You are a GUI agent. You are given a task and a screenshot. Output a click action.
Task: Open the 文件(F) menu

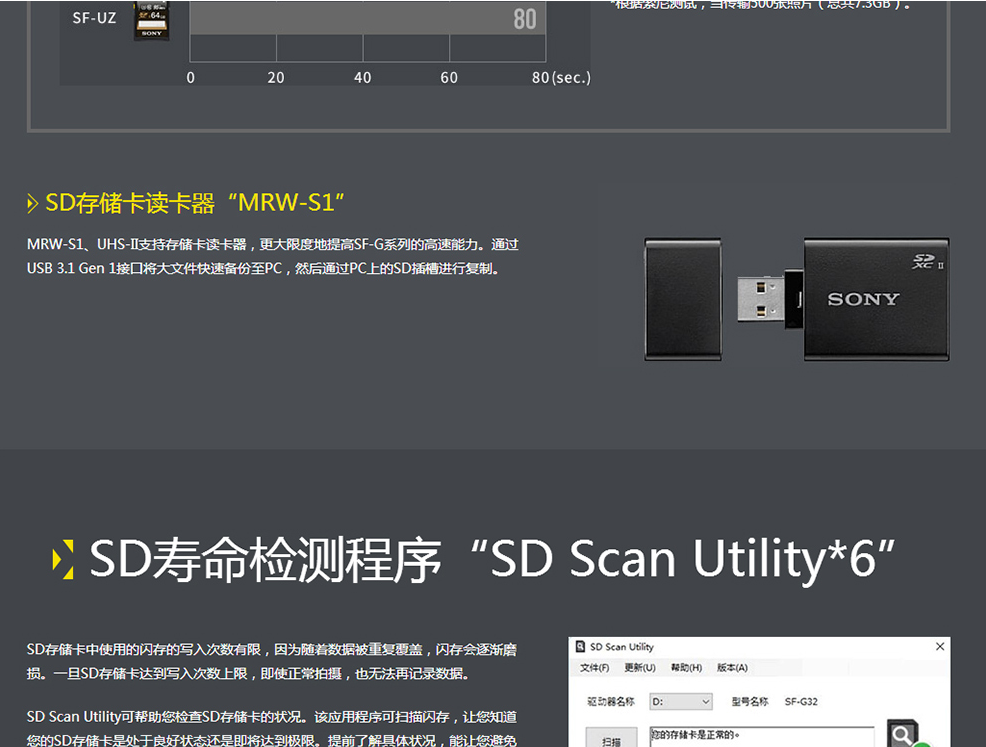594,668
